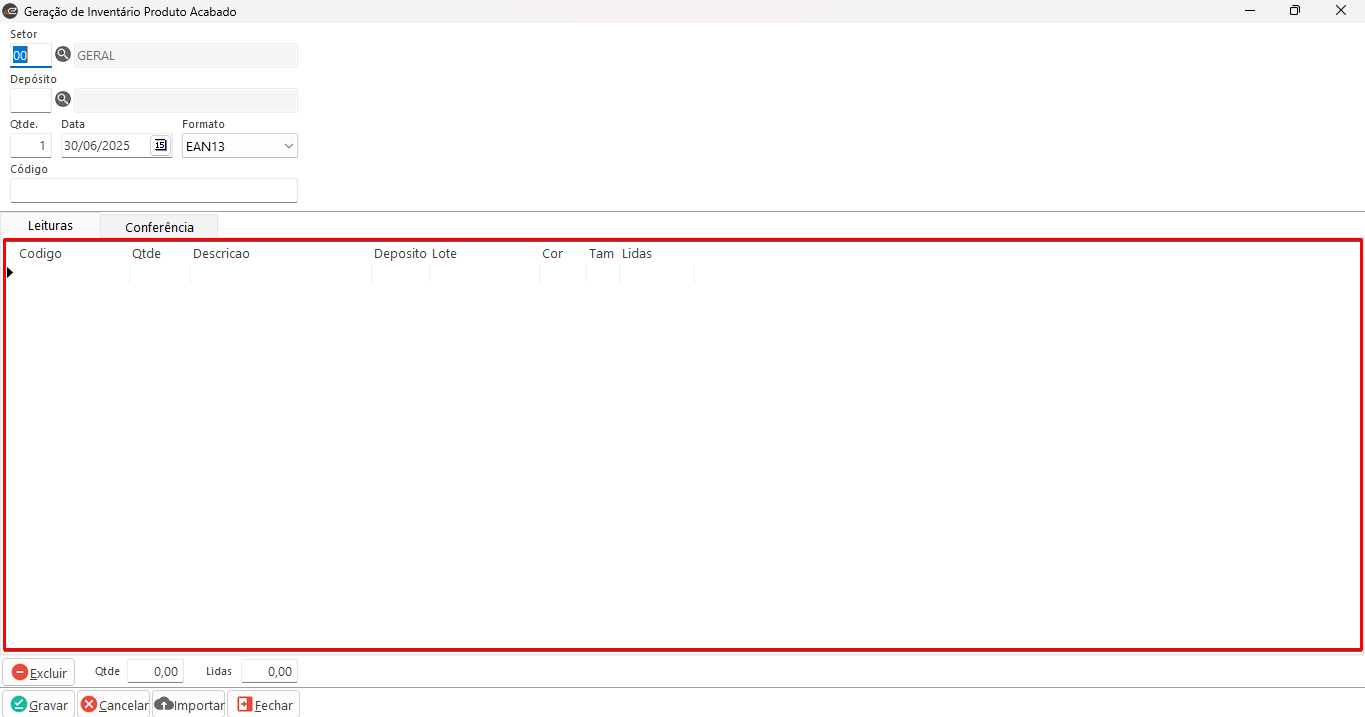Click the Lidas total field at bottom
Image resolution: width=1365 pixels, height=717 pixels.
(269, 672)
